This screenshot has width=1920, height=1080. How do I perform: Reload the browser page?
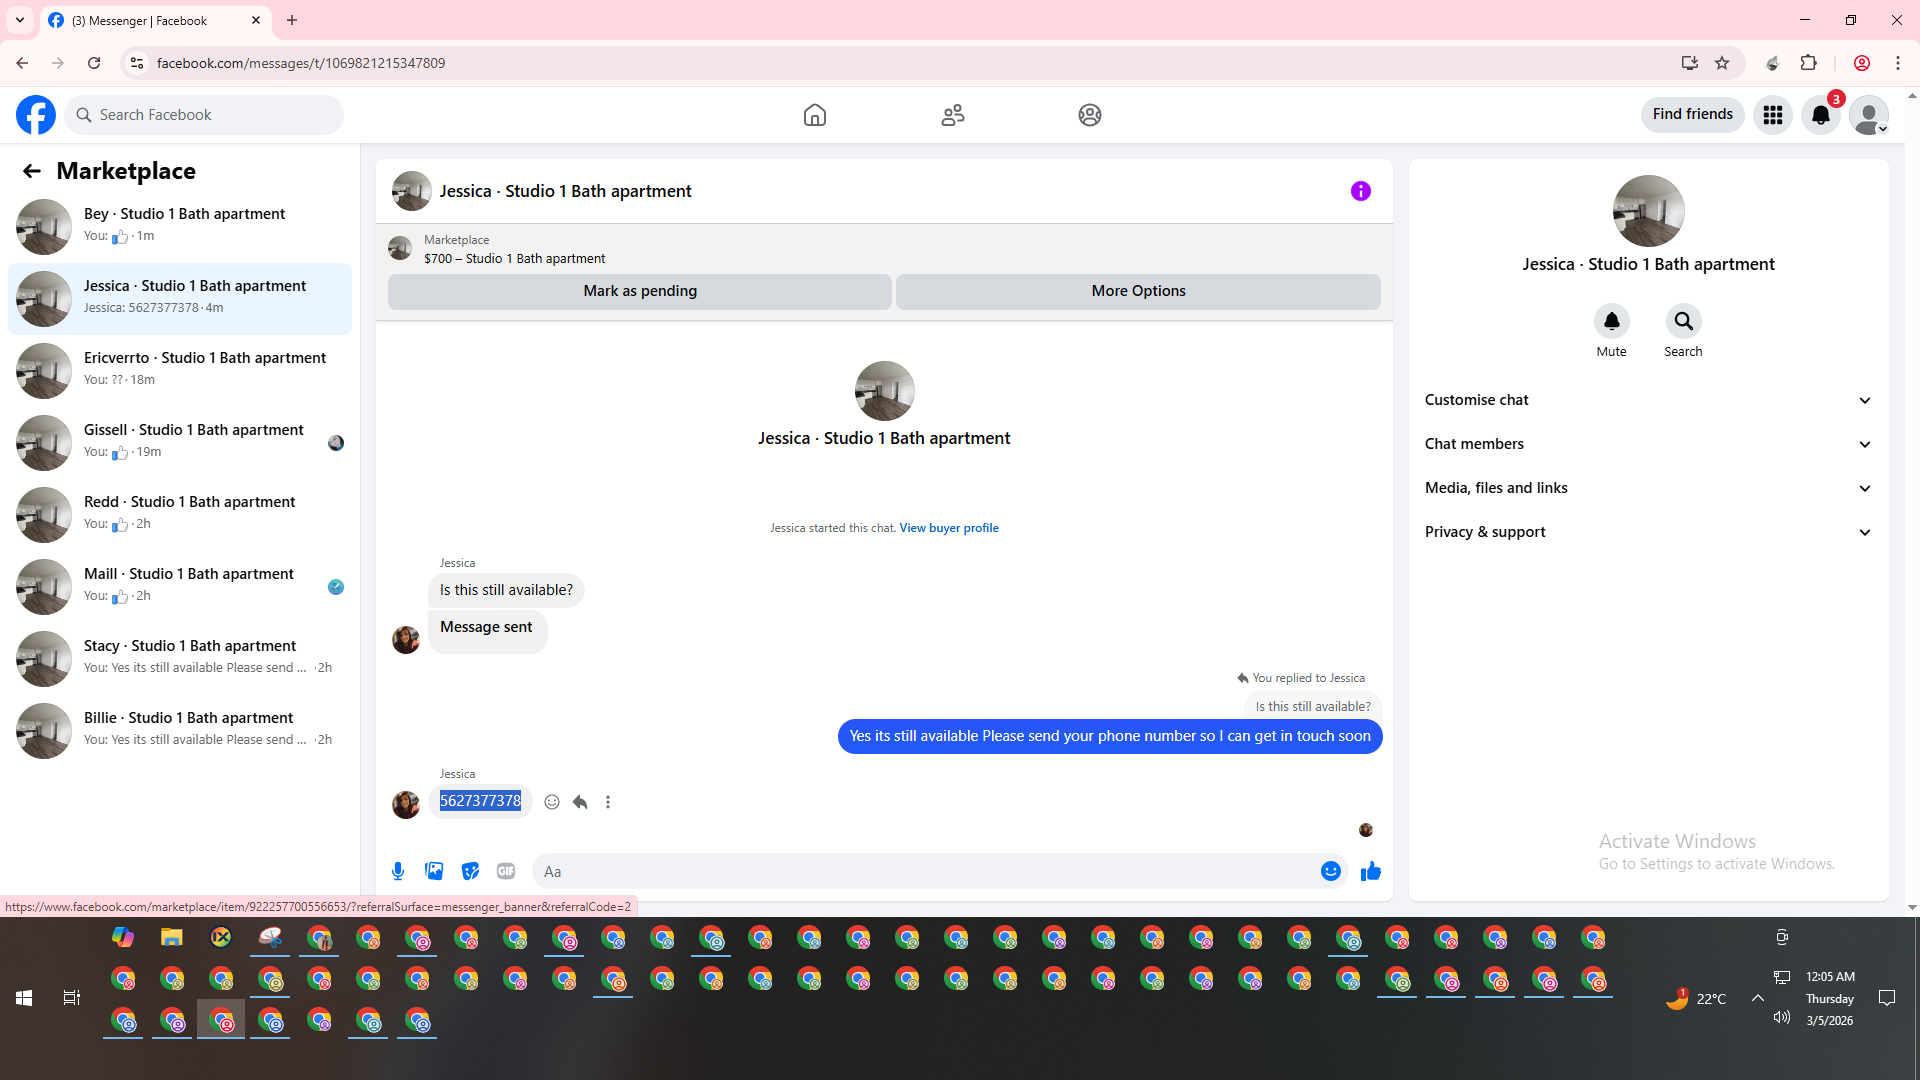pos(94,63)
